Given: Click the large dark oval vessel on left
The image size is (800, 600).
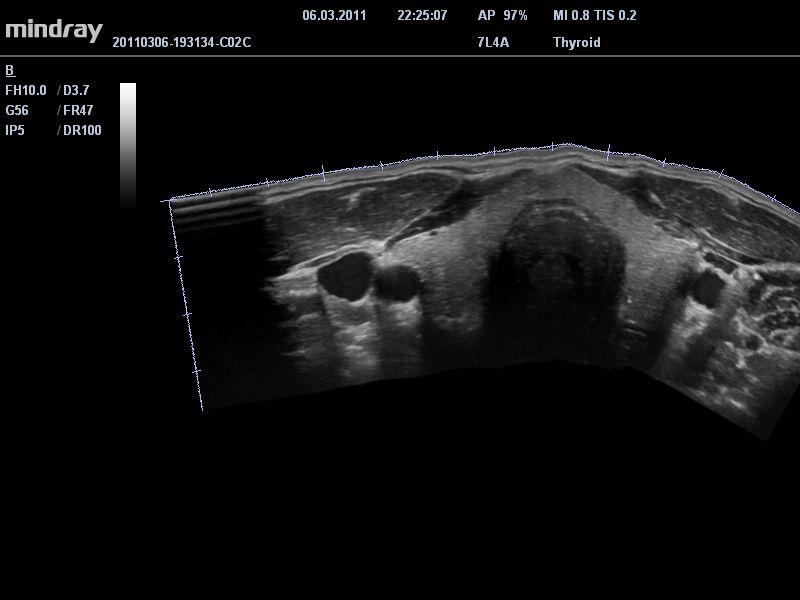Looking at the screenshot, I should 344,276.
